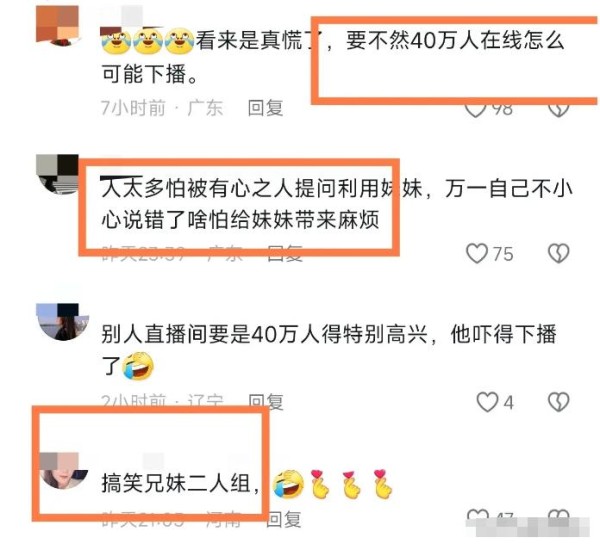
Task: Like the comment with 75 likes
Action: (x=477, y=253)
